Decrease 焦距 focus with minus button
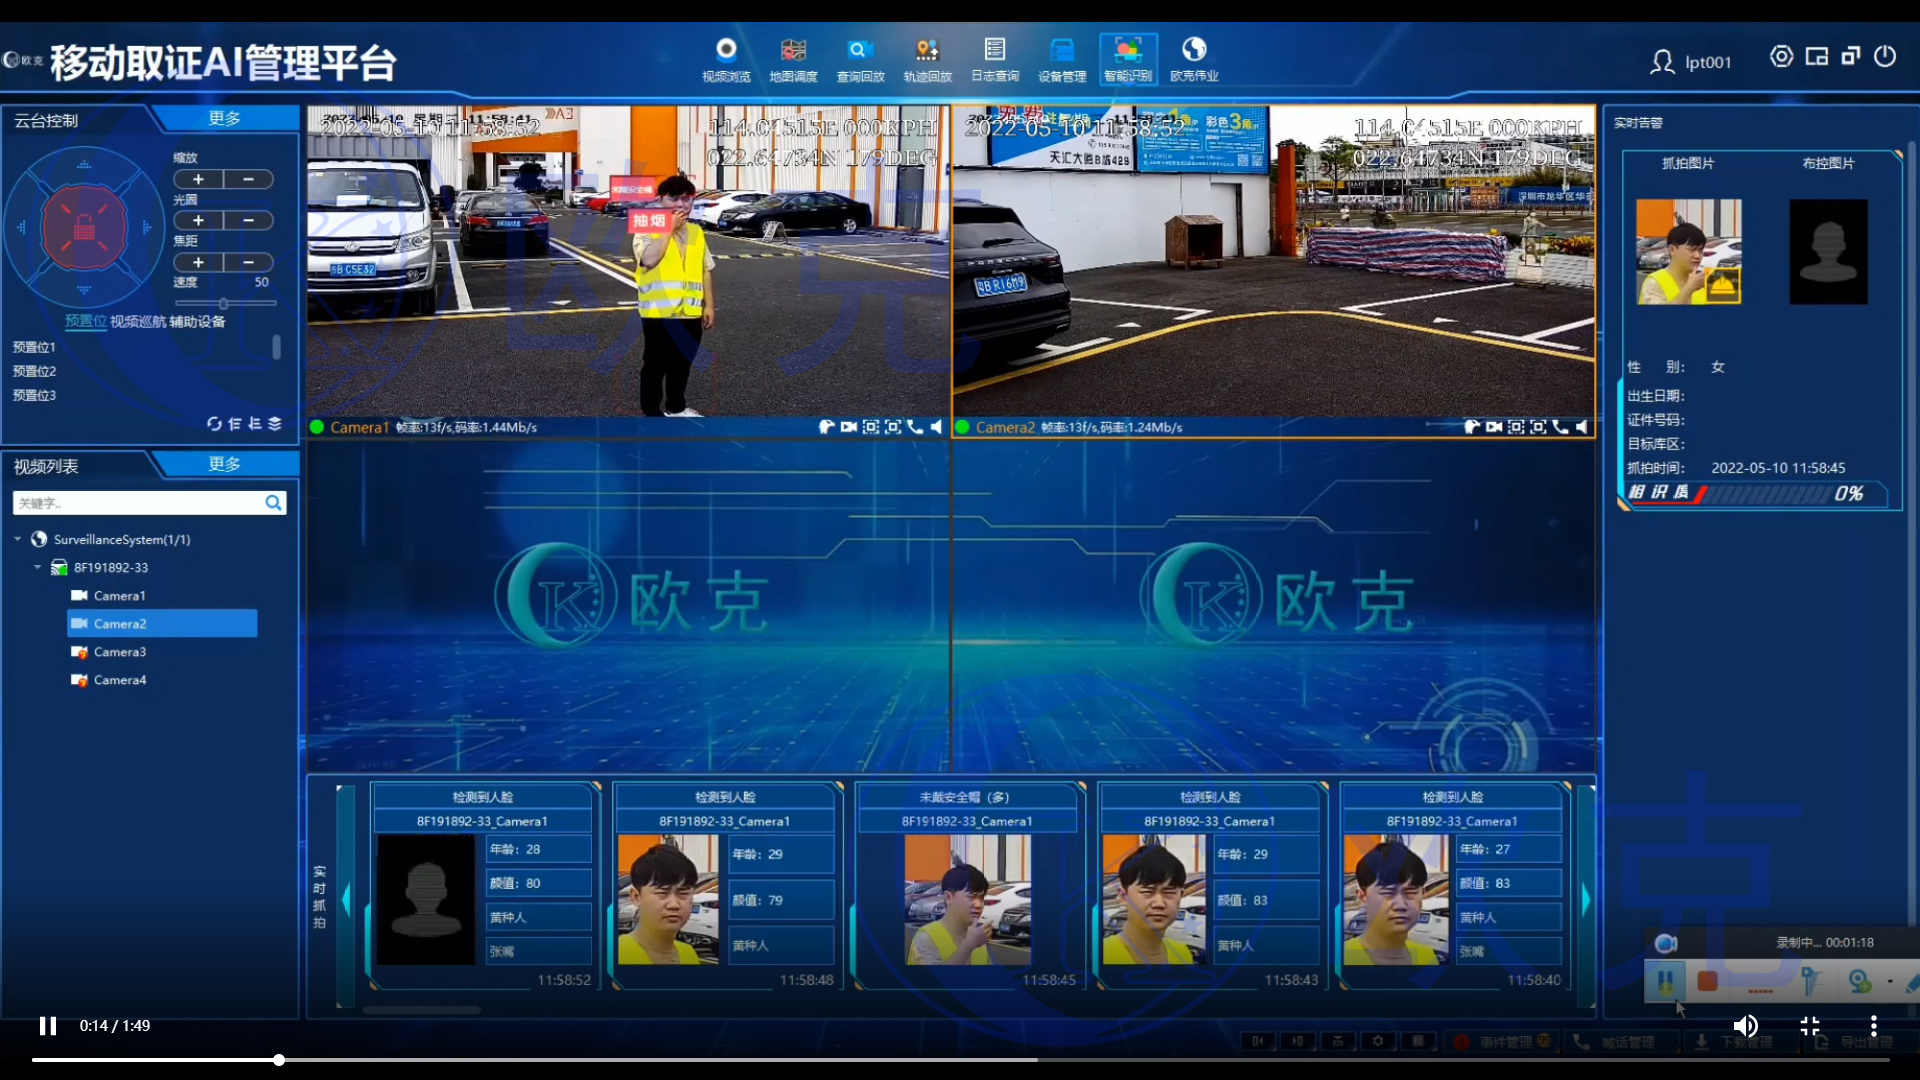 (248, 262)
